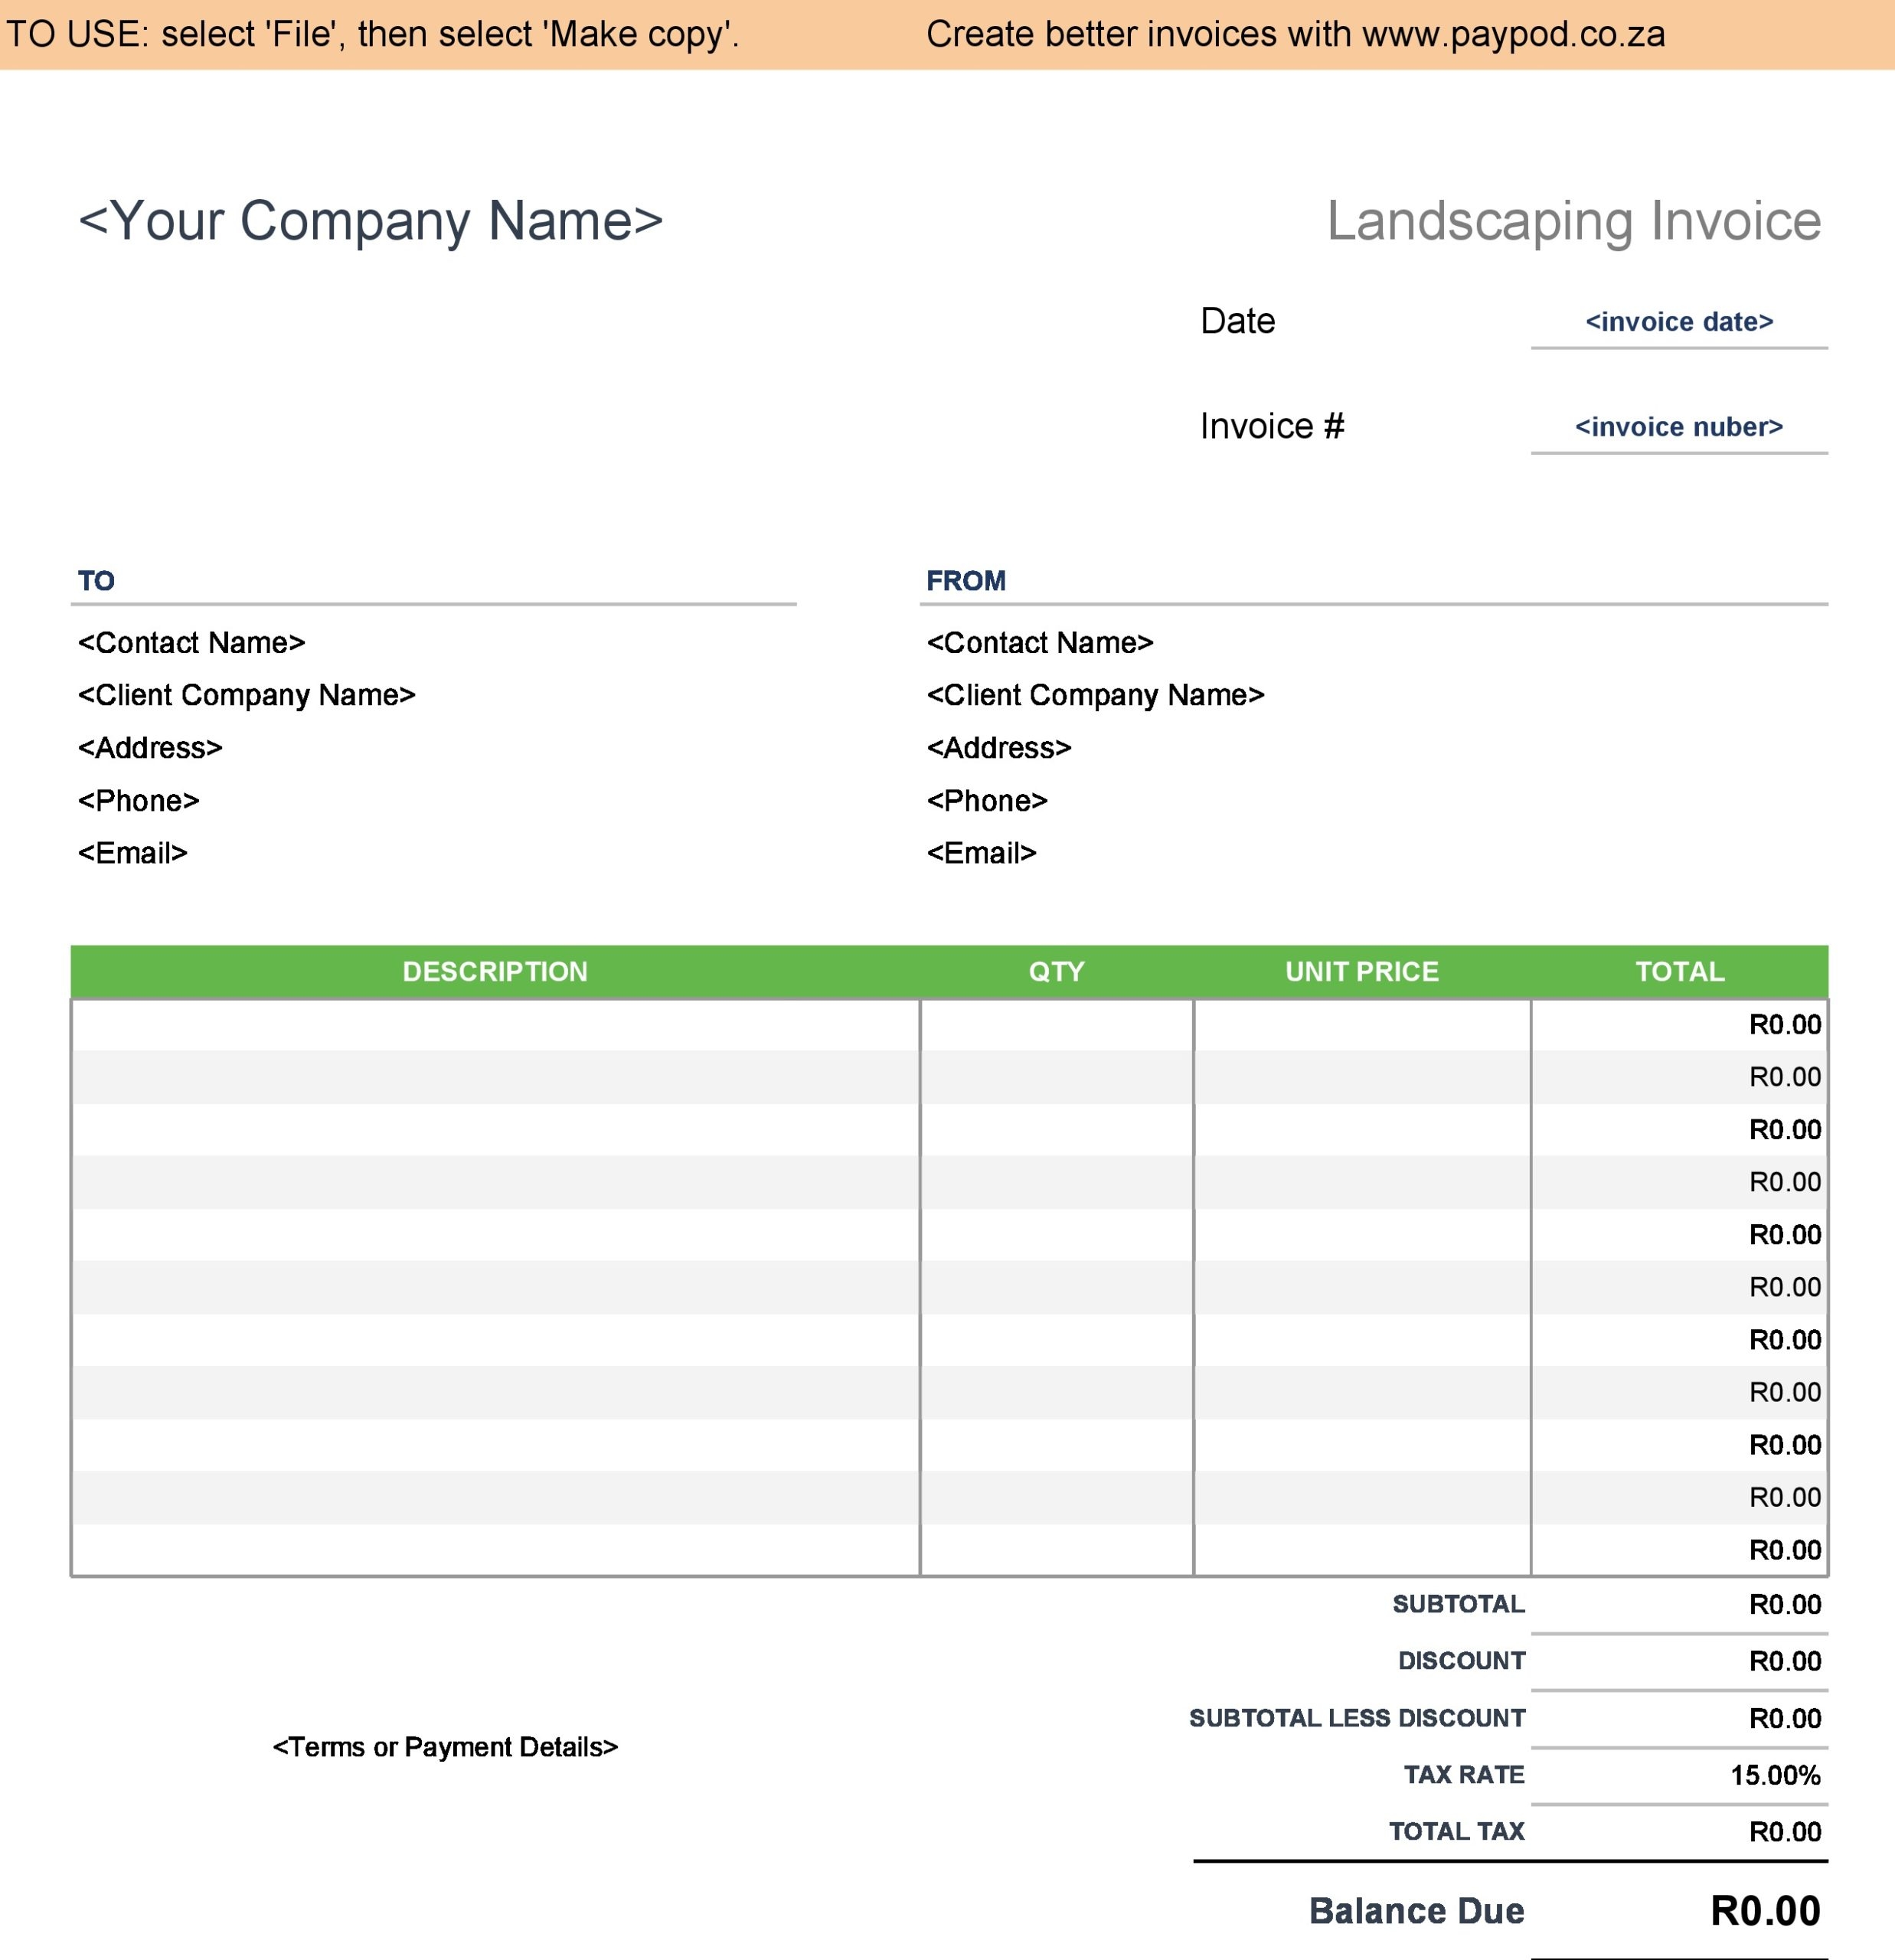This screenshot has height=1960, width=1895.
Task: Click the SUBTOTAL amount value
Action: tap(1784, 1604)
